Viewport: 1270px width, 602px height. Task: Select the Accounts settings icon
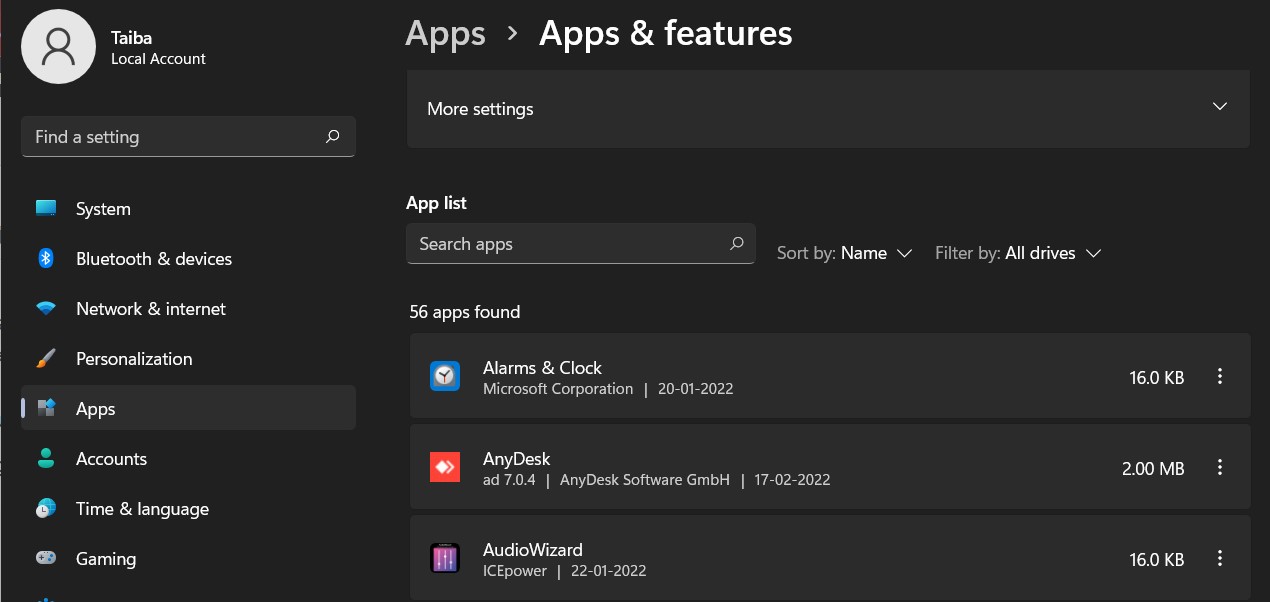[47, 458]
